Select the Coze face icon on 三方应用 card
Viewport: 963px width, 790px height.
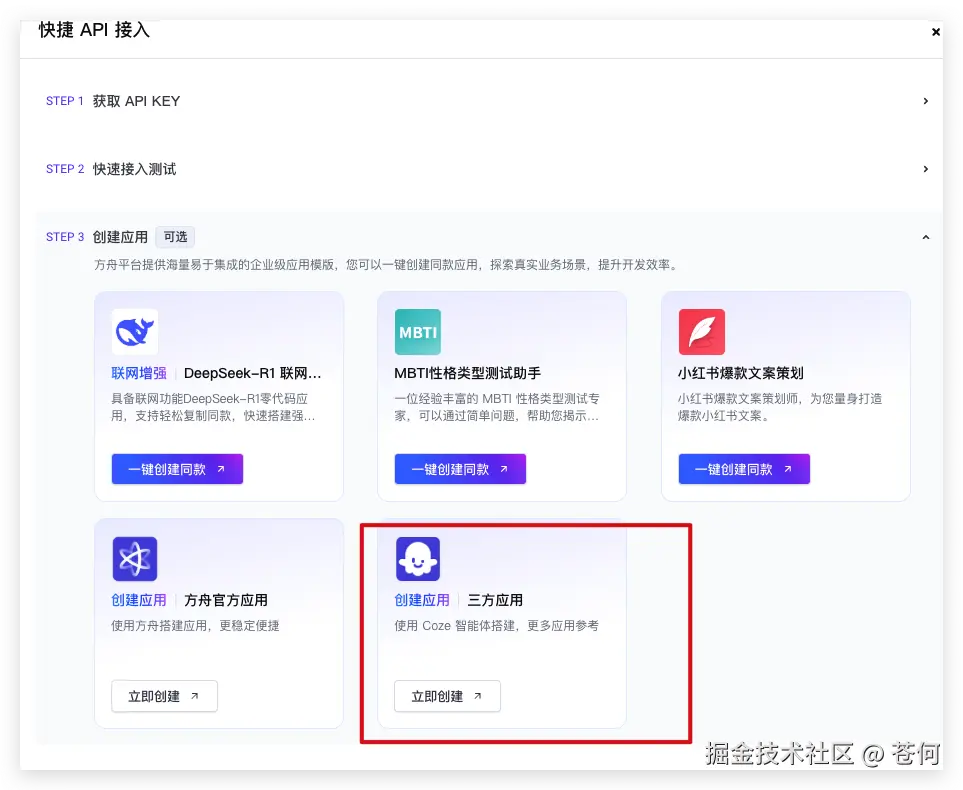tap(417, 559)
